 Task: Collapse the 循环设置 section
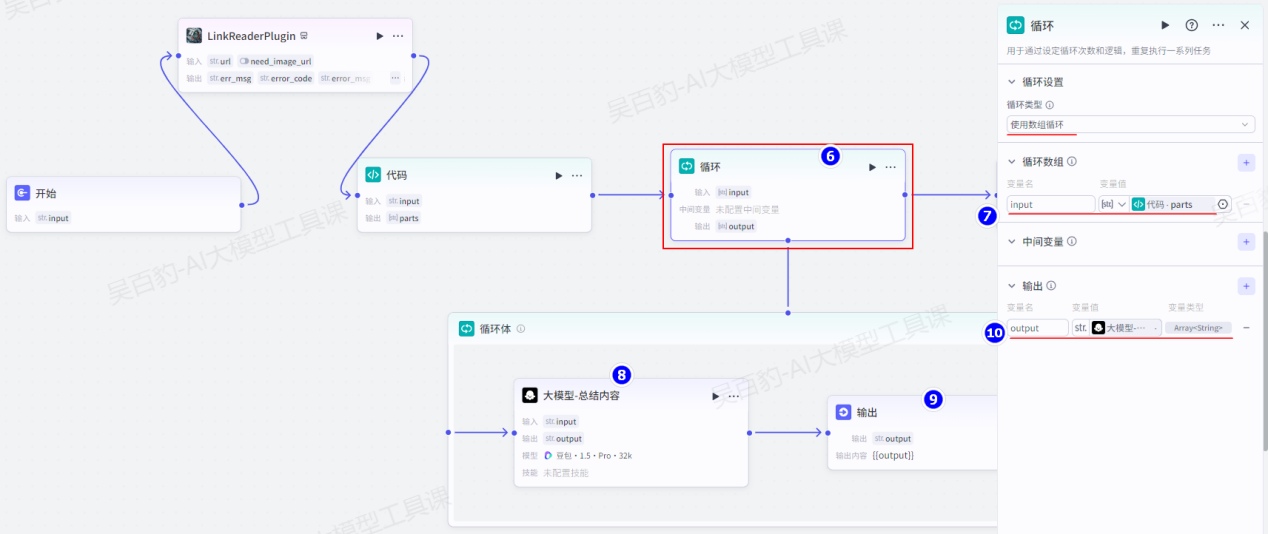(x=1011, y=82)
